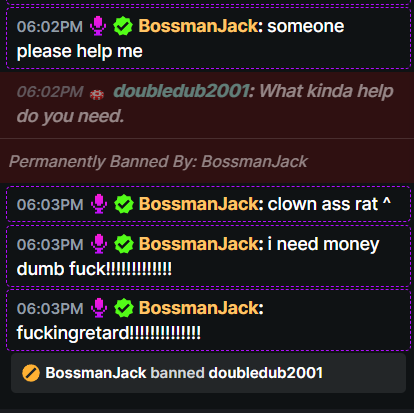Open the doubledub2001 username in the deleted message
Viewport: 414px width, 413px height.
182,91
